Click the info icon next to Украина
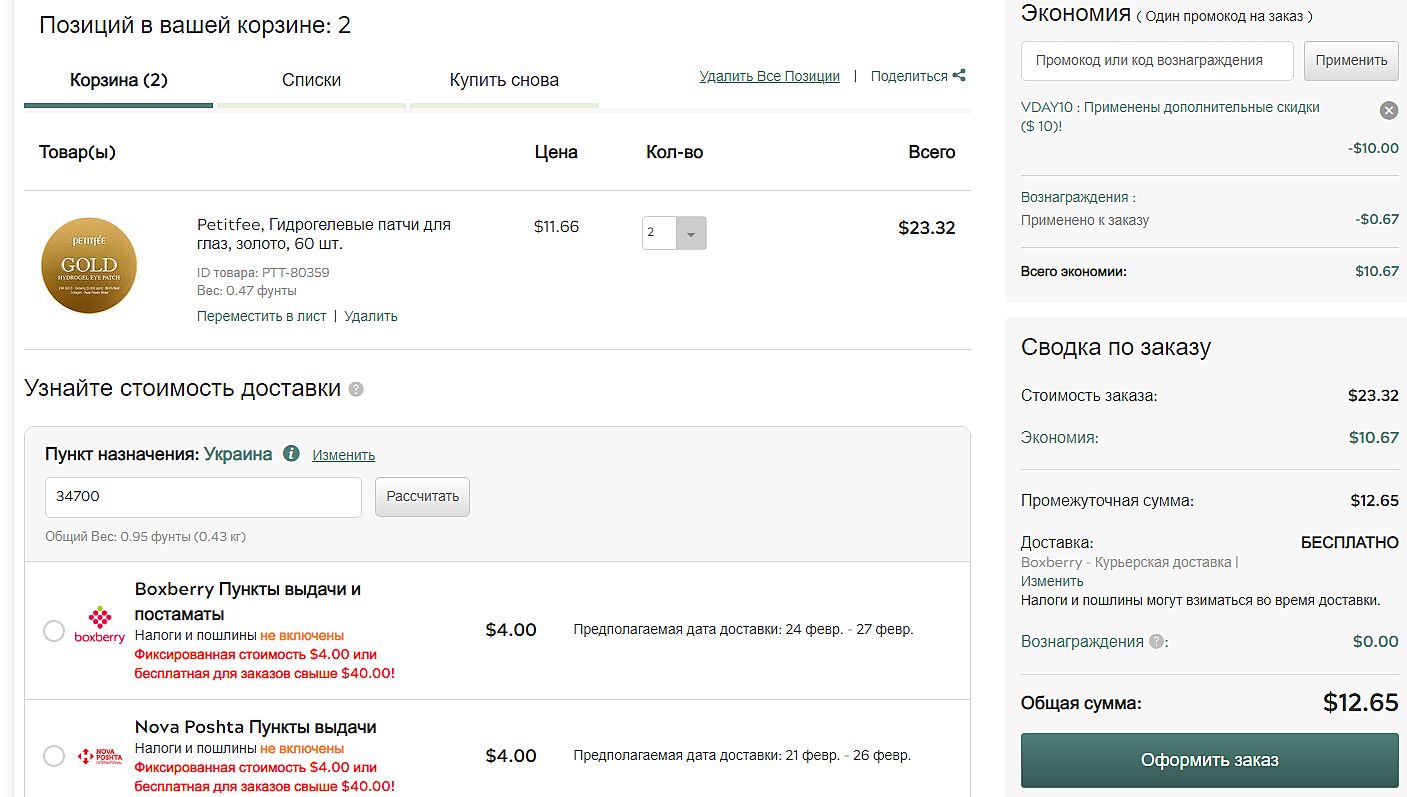This screenshot has width=1407, height=797. 291,454
